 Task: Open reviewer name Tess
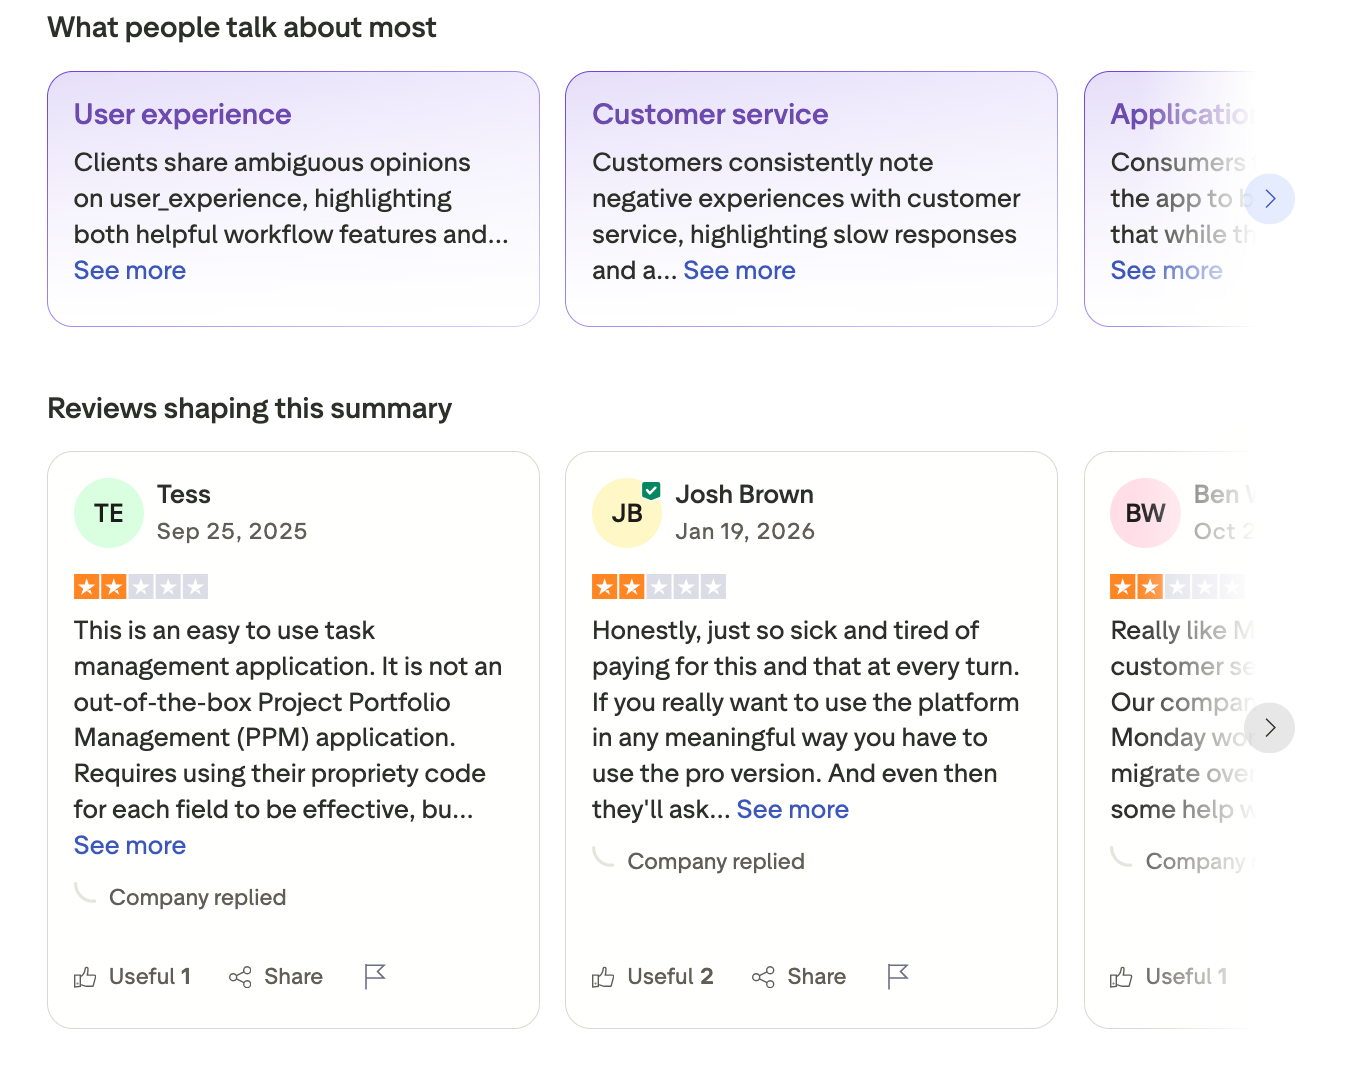184,495
